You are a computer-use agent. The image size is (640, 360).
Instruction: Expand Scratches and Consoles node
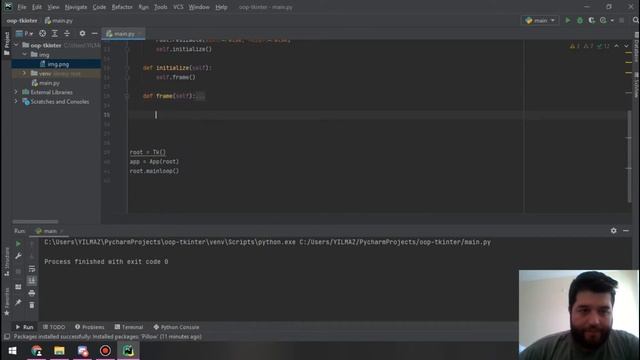(x=16, y=102)
